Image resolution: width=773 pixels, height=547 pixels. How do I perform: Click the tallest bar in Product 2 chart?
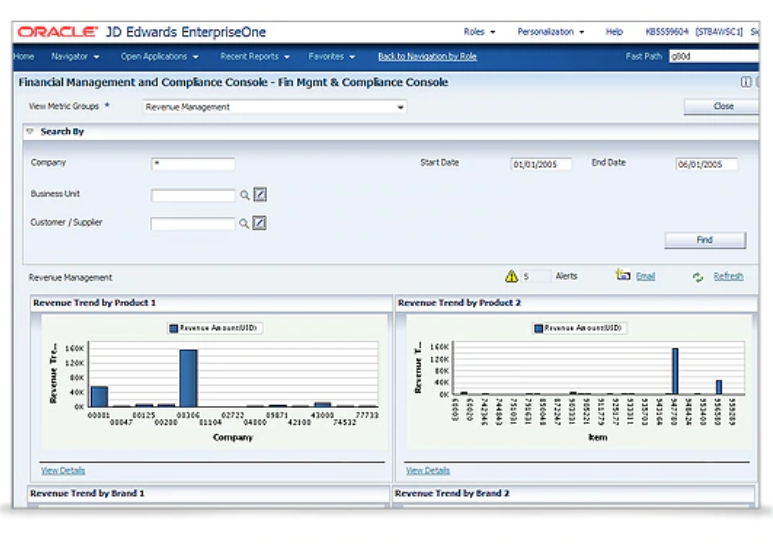[x=675, y=371]
